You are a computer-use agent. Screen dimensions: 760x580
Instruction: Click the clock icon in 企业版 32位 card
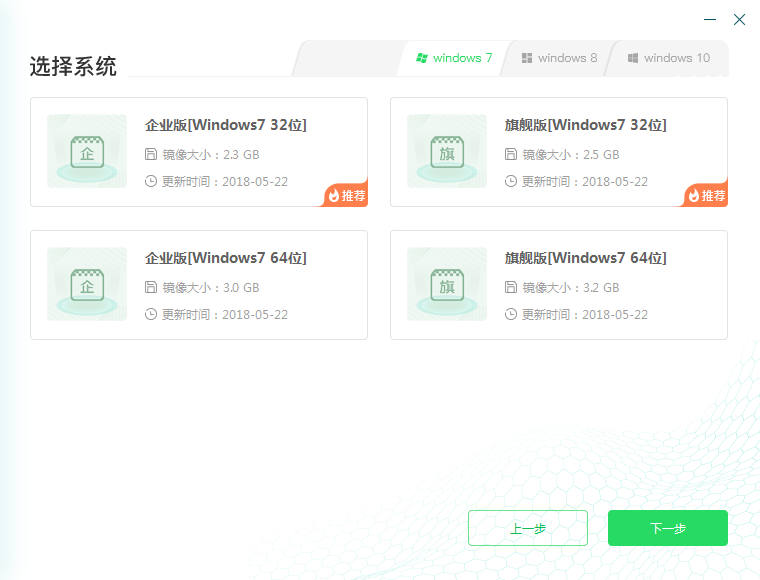(151, 181)
